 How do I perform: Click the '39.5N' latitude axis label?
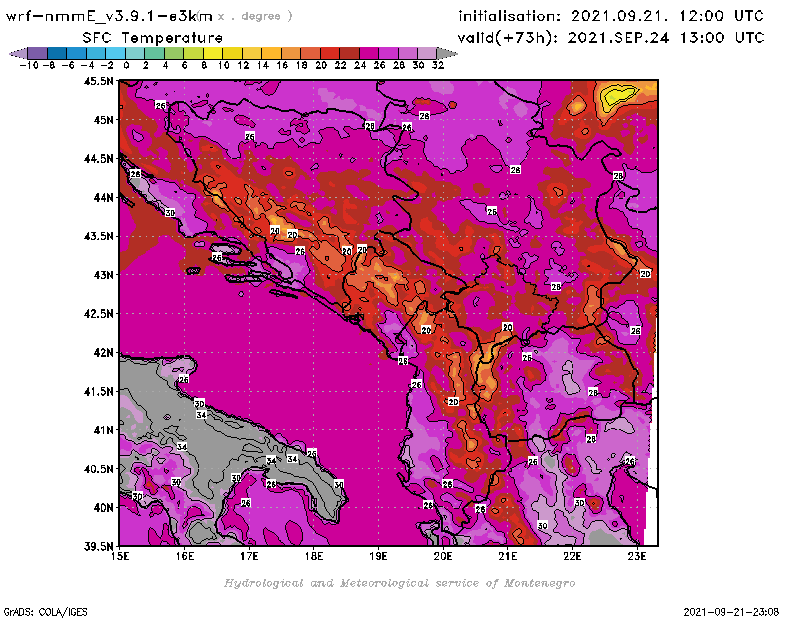tap(98, 547)
